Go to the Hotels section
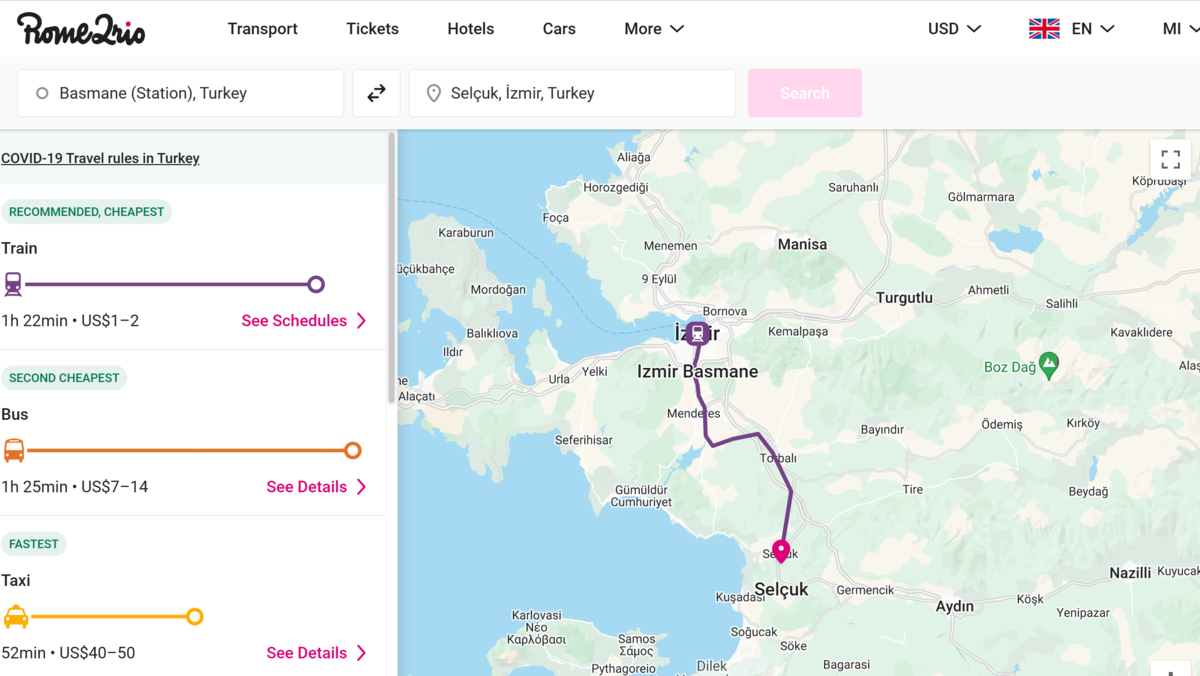Image resolution: width=1200 pixels, height=676 pixels. (x=470, y=29)
